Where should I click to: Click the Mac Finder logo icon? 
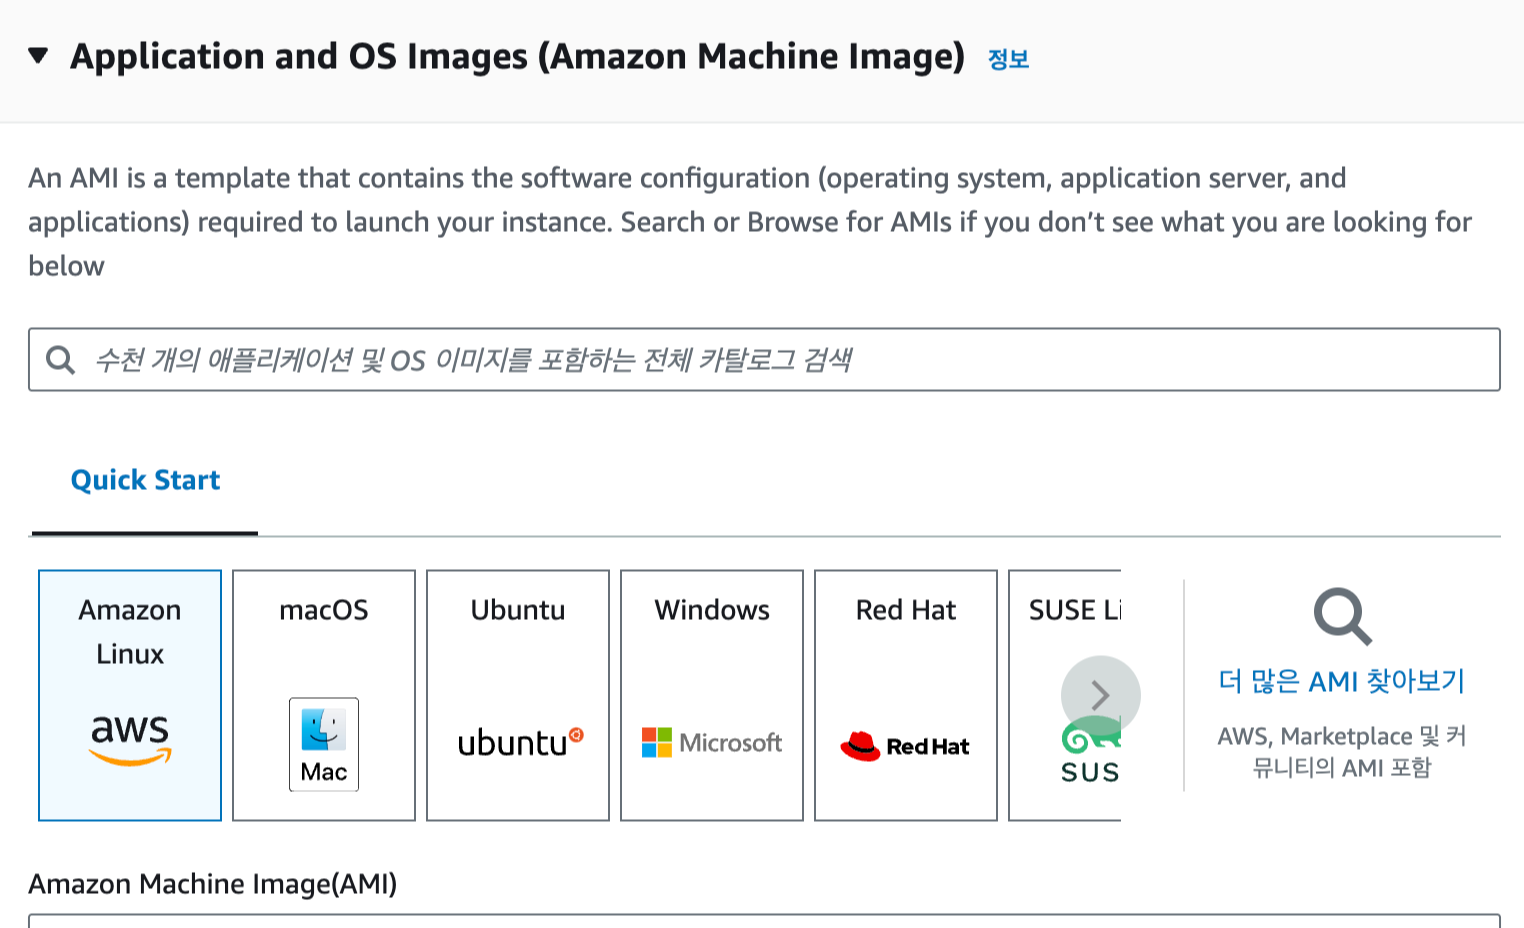(x=324, y=744)
